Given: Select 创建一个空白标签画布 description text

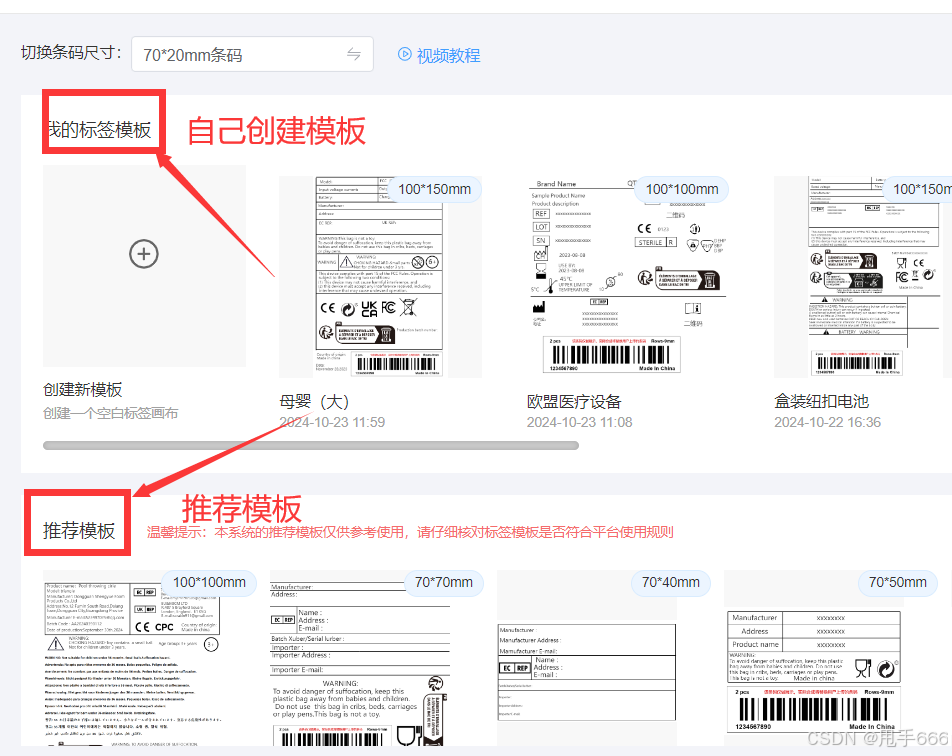Looking at the screenshot, I should tap(110, 414).
